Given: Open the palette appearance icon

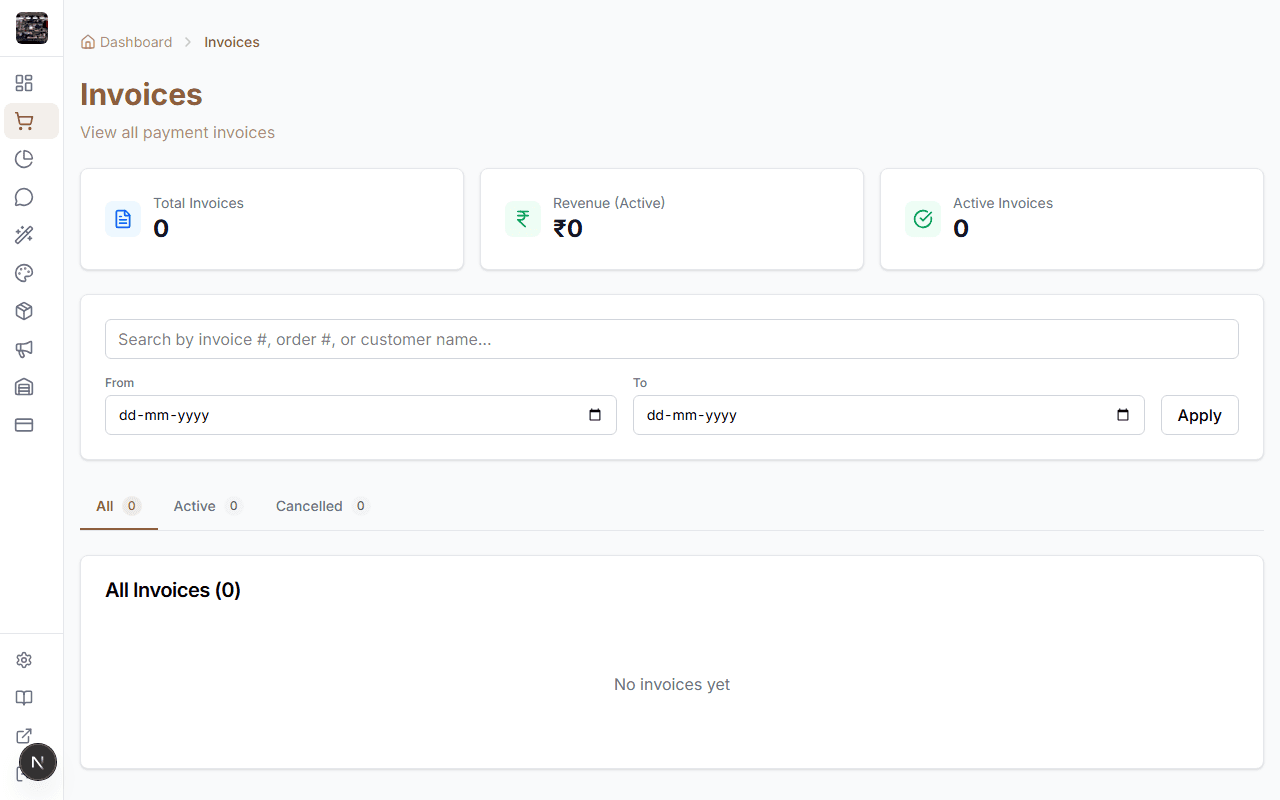Looking at the screenshot, I should coord(24,273).
